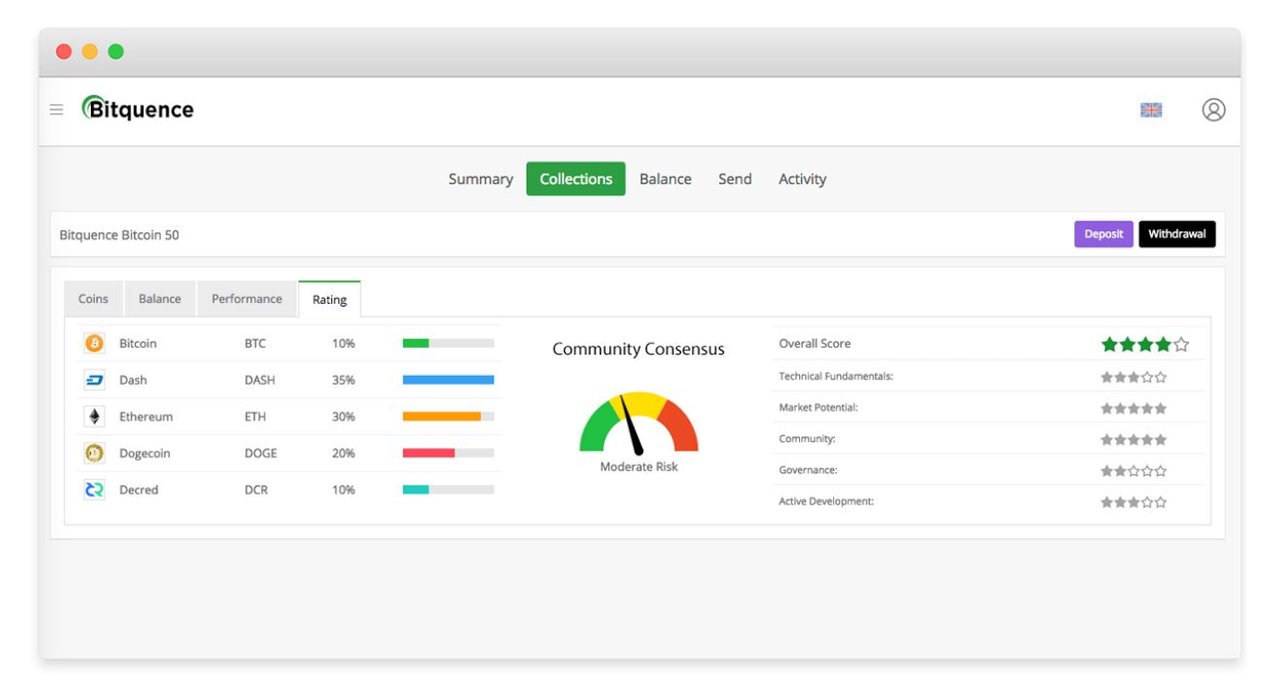Image resolution: width=1280 pixels, height=699 pixels.
Task: Click the Community: rating label
Action: (807, 439)
